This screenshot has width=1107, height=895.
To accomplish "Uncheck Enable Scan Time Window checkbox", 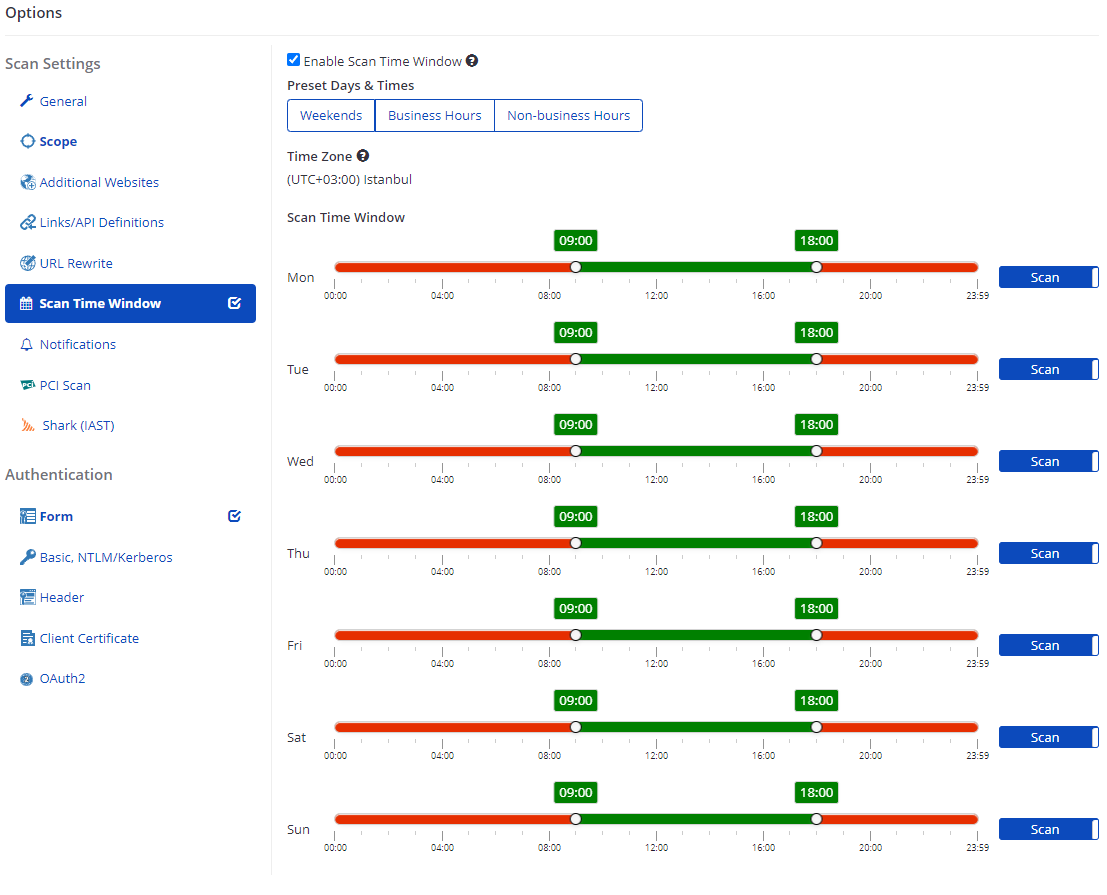I will point(293,60).
